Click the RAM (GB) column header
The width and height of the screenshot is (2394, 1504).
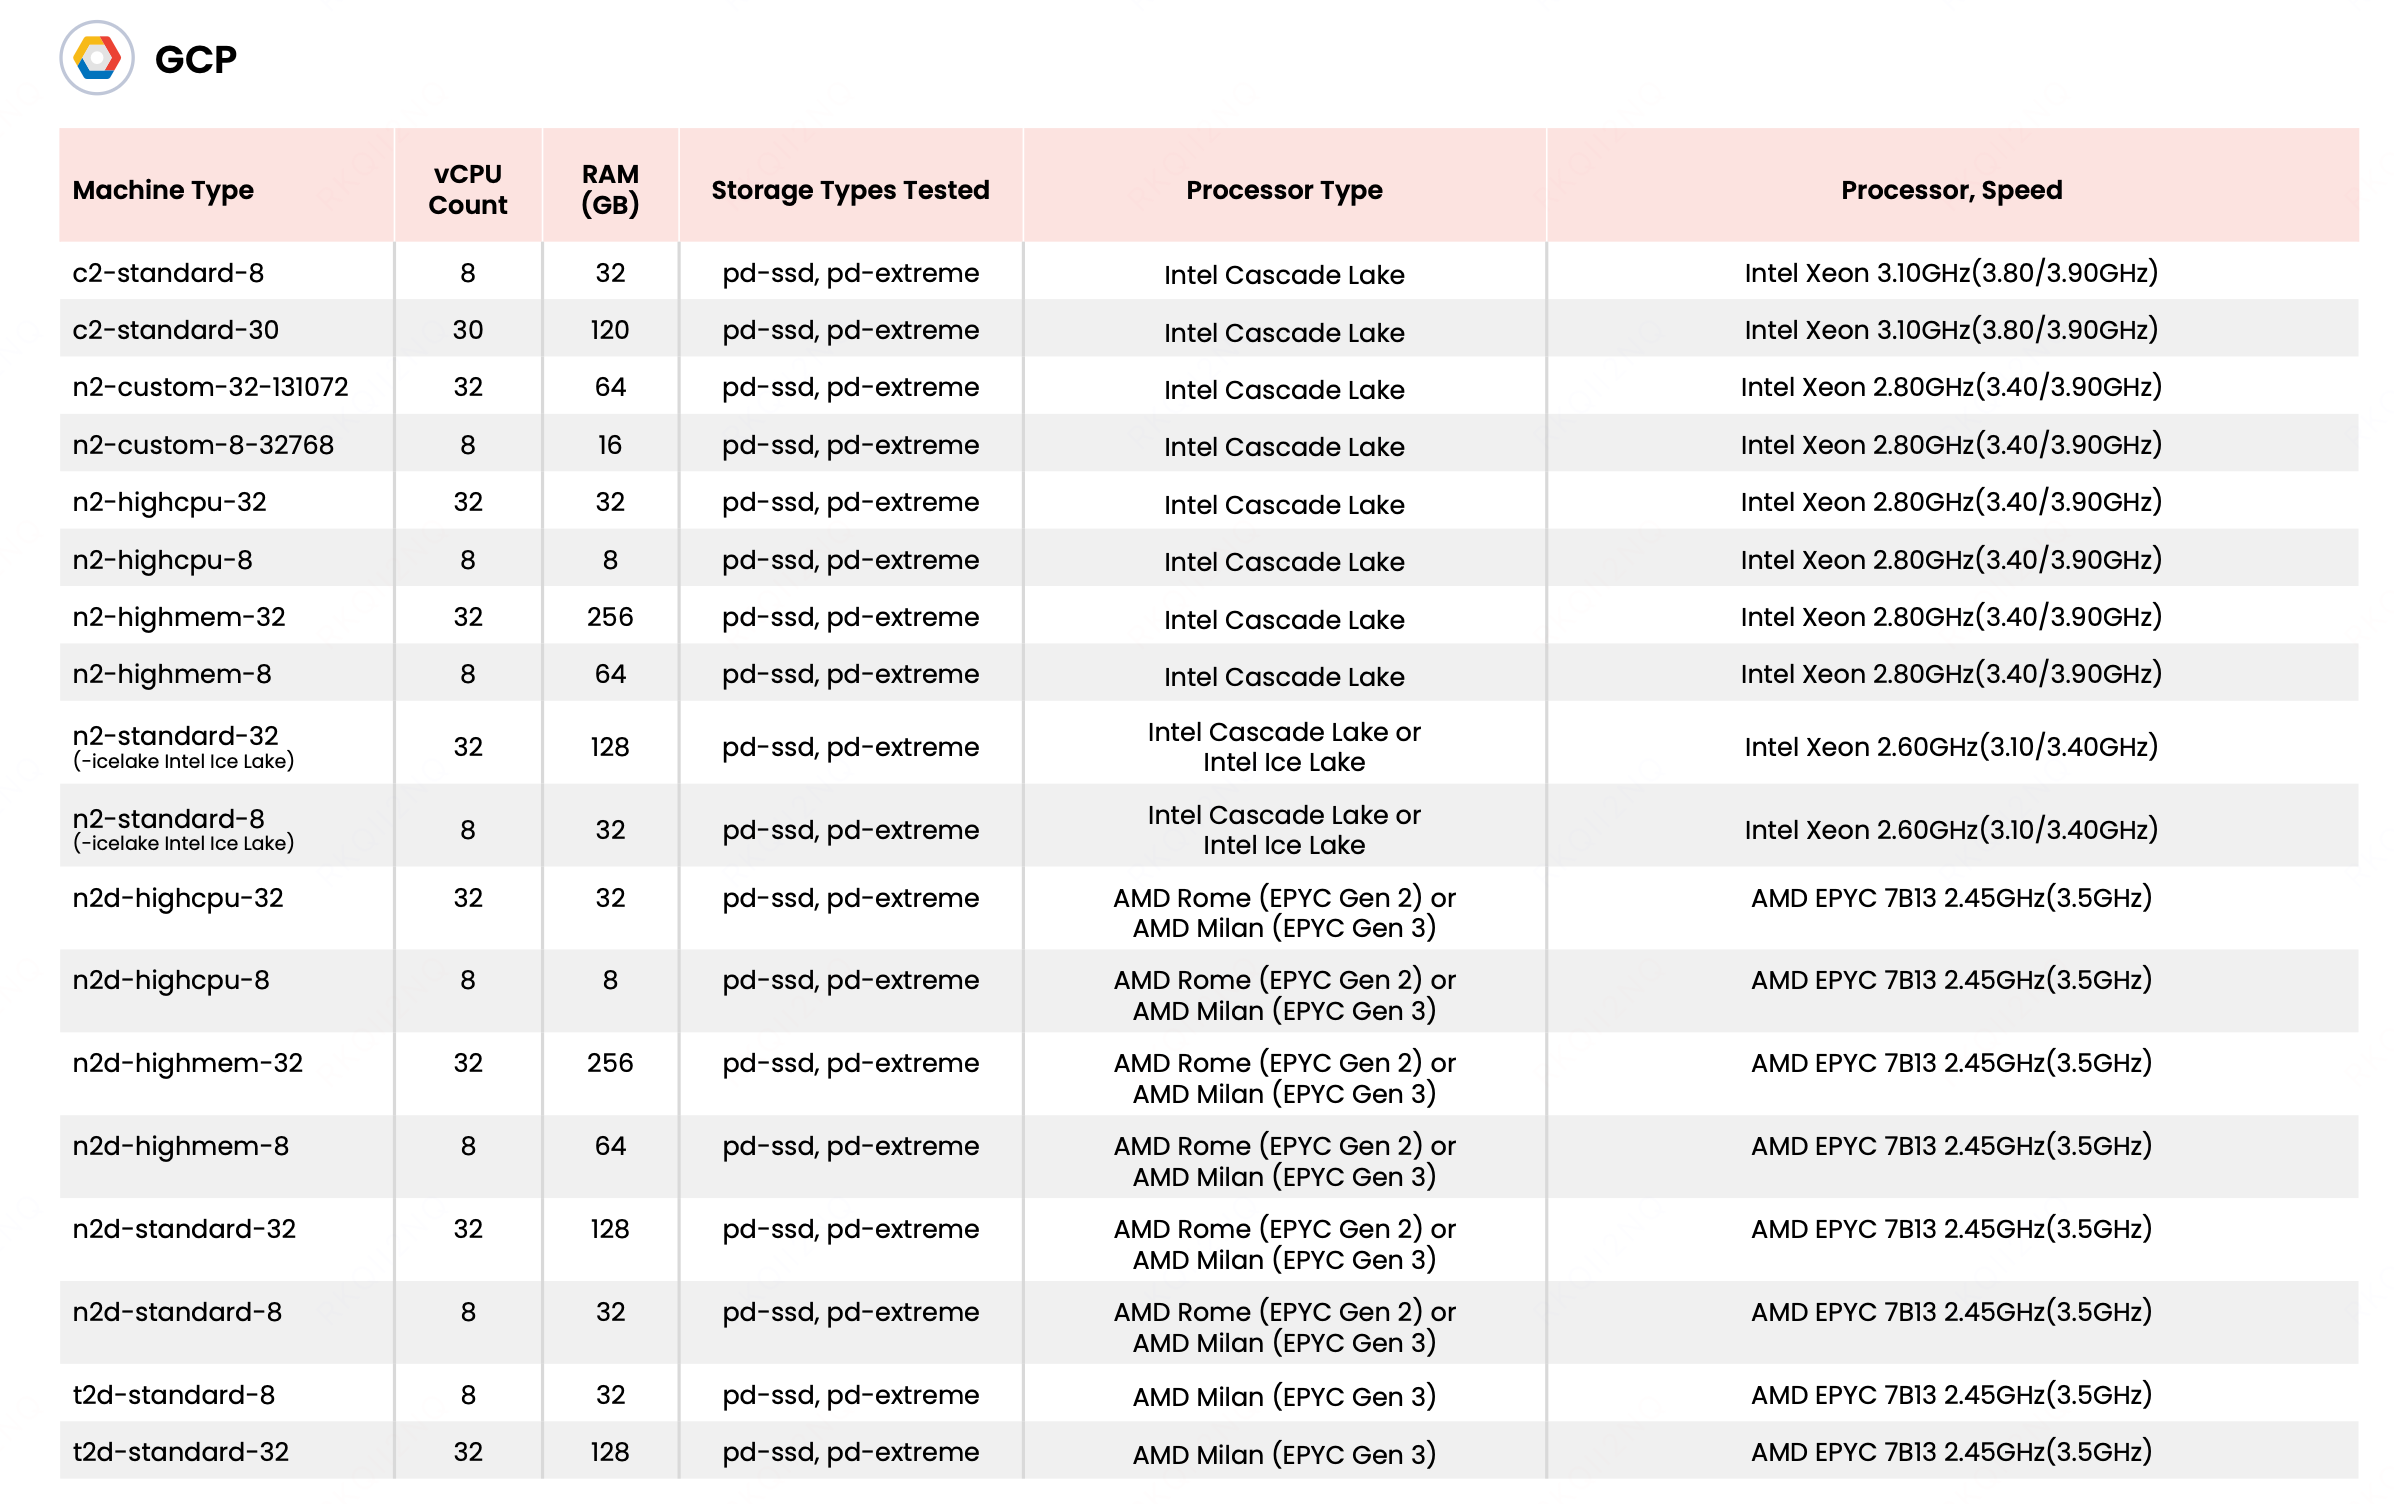pyautogui.click(x=610, y=189)
